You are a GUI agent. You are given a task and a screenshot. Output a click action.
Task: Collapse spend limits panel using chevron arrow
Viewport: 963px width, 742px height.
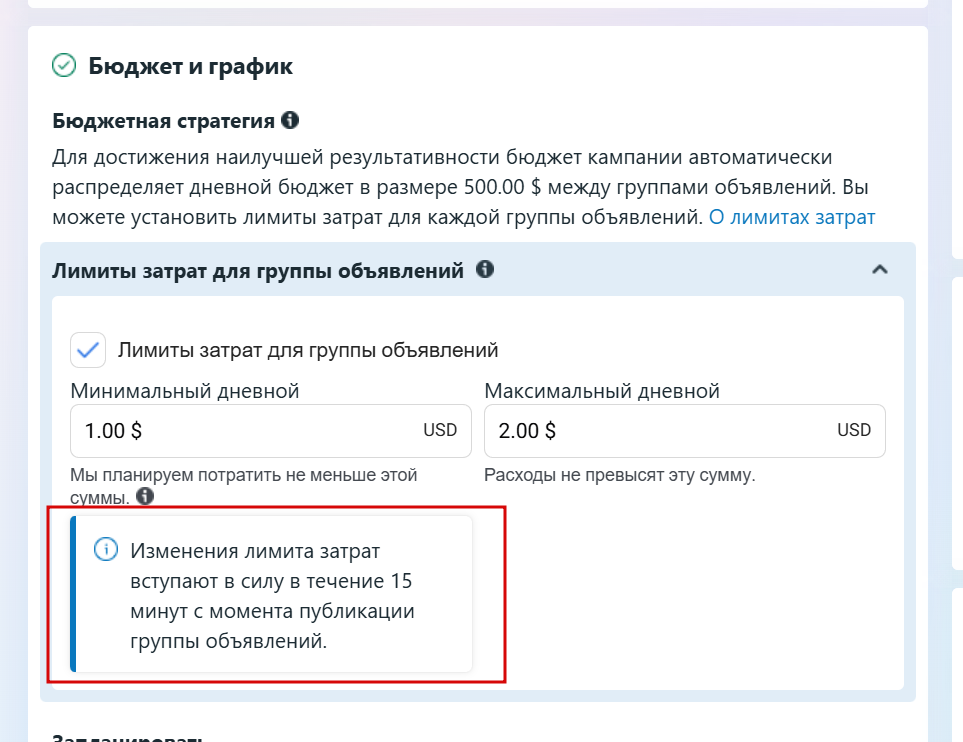click(880, 269)
